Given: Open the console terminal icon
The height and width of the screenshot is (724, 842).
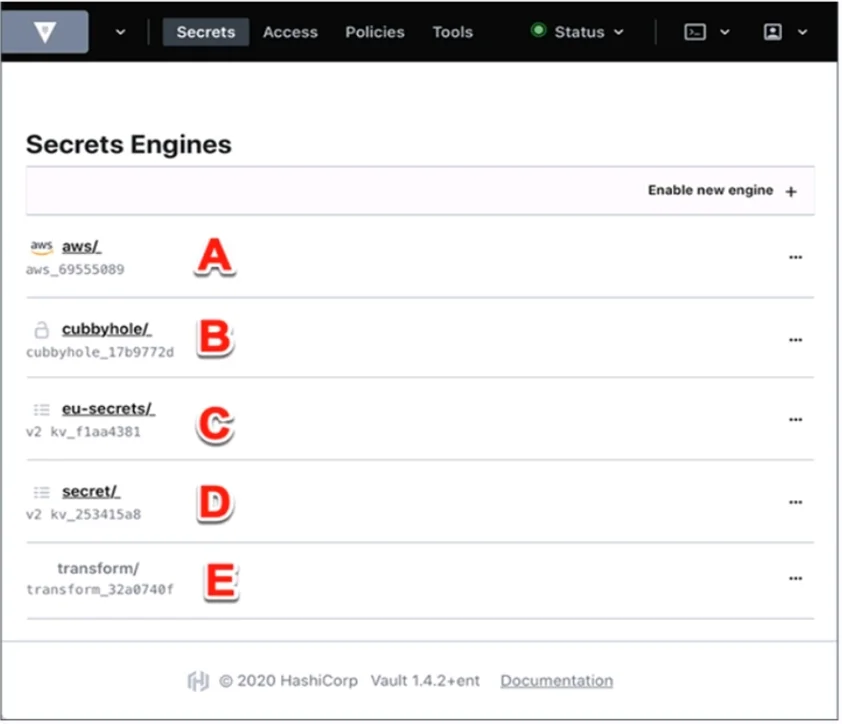Looking at the screenshot, I should 695,32.
